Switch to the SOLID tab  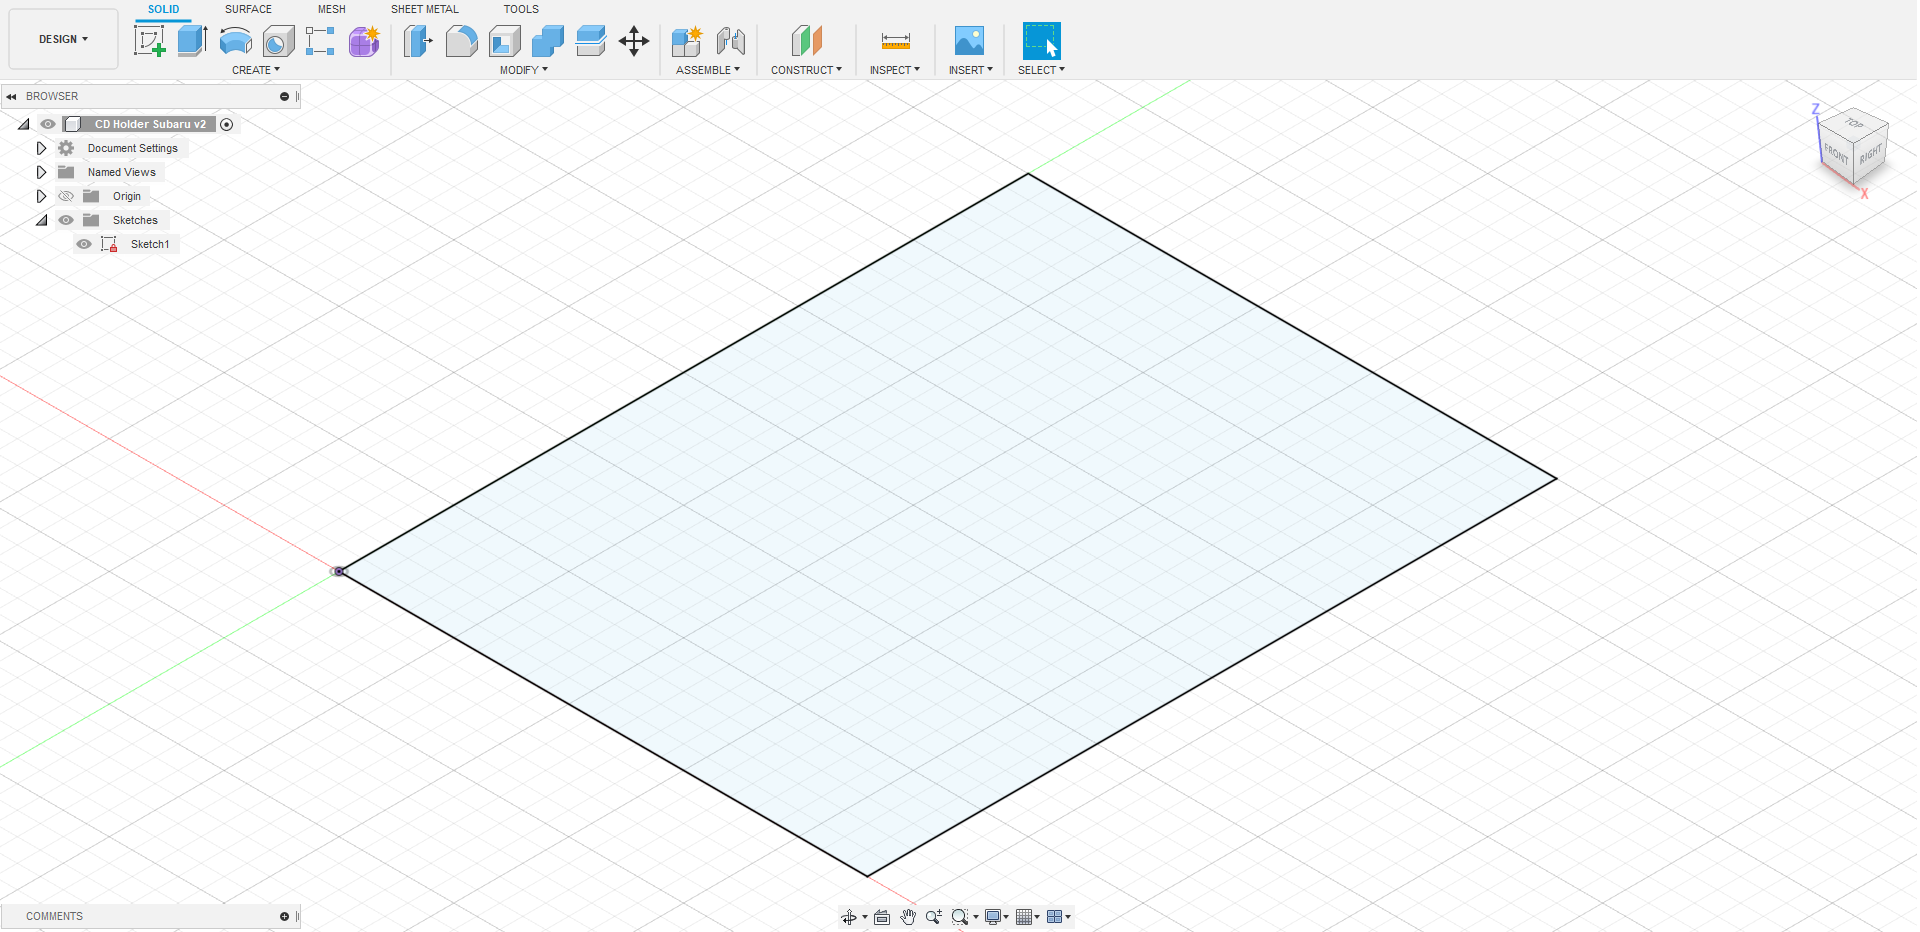click(x=164, y=9)
